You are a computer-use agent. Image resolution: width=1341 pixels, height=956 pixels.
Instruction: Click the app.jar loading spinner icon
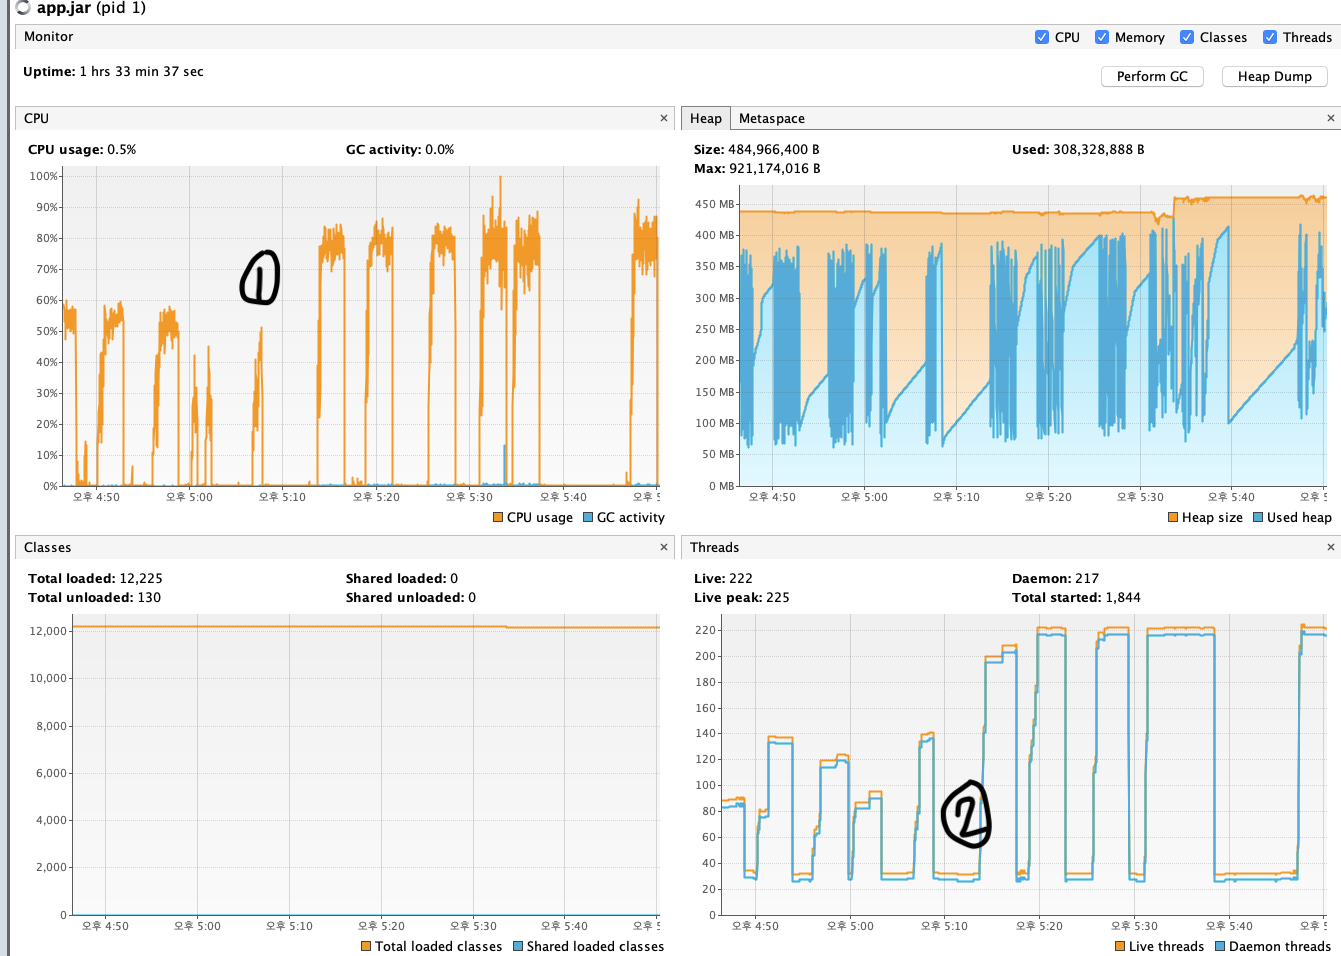click(x=23, y=8)
